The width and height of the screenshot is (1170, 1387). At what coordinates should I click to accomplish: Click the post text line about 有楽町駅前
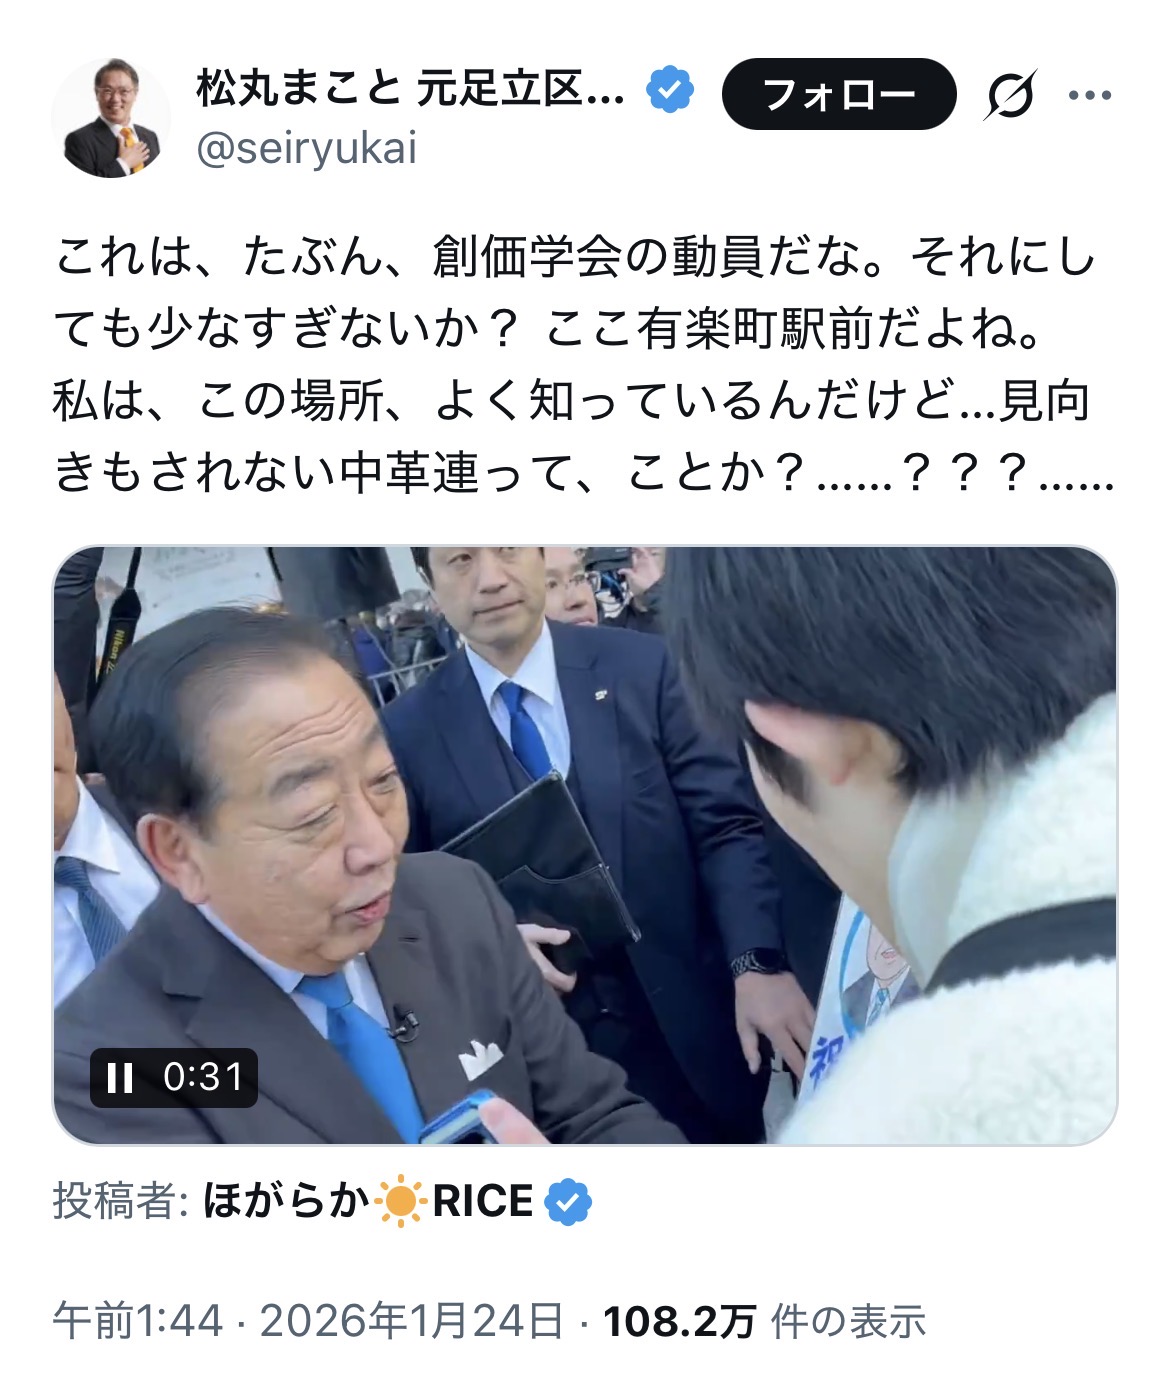point(549,329)
